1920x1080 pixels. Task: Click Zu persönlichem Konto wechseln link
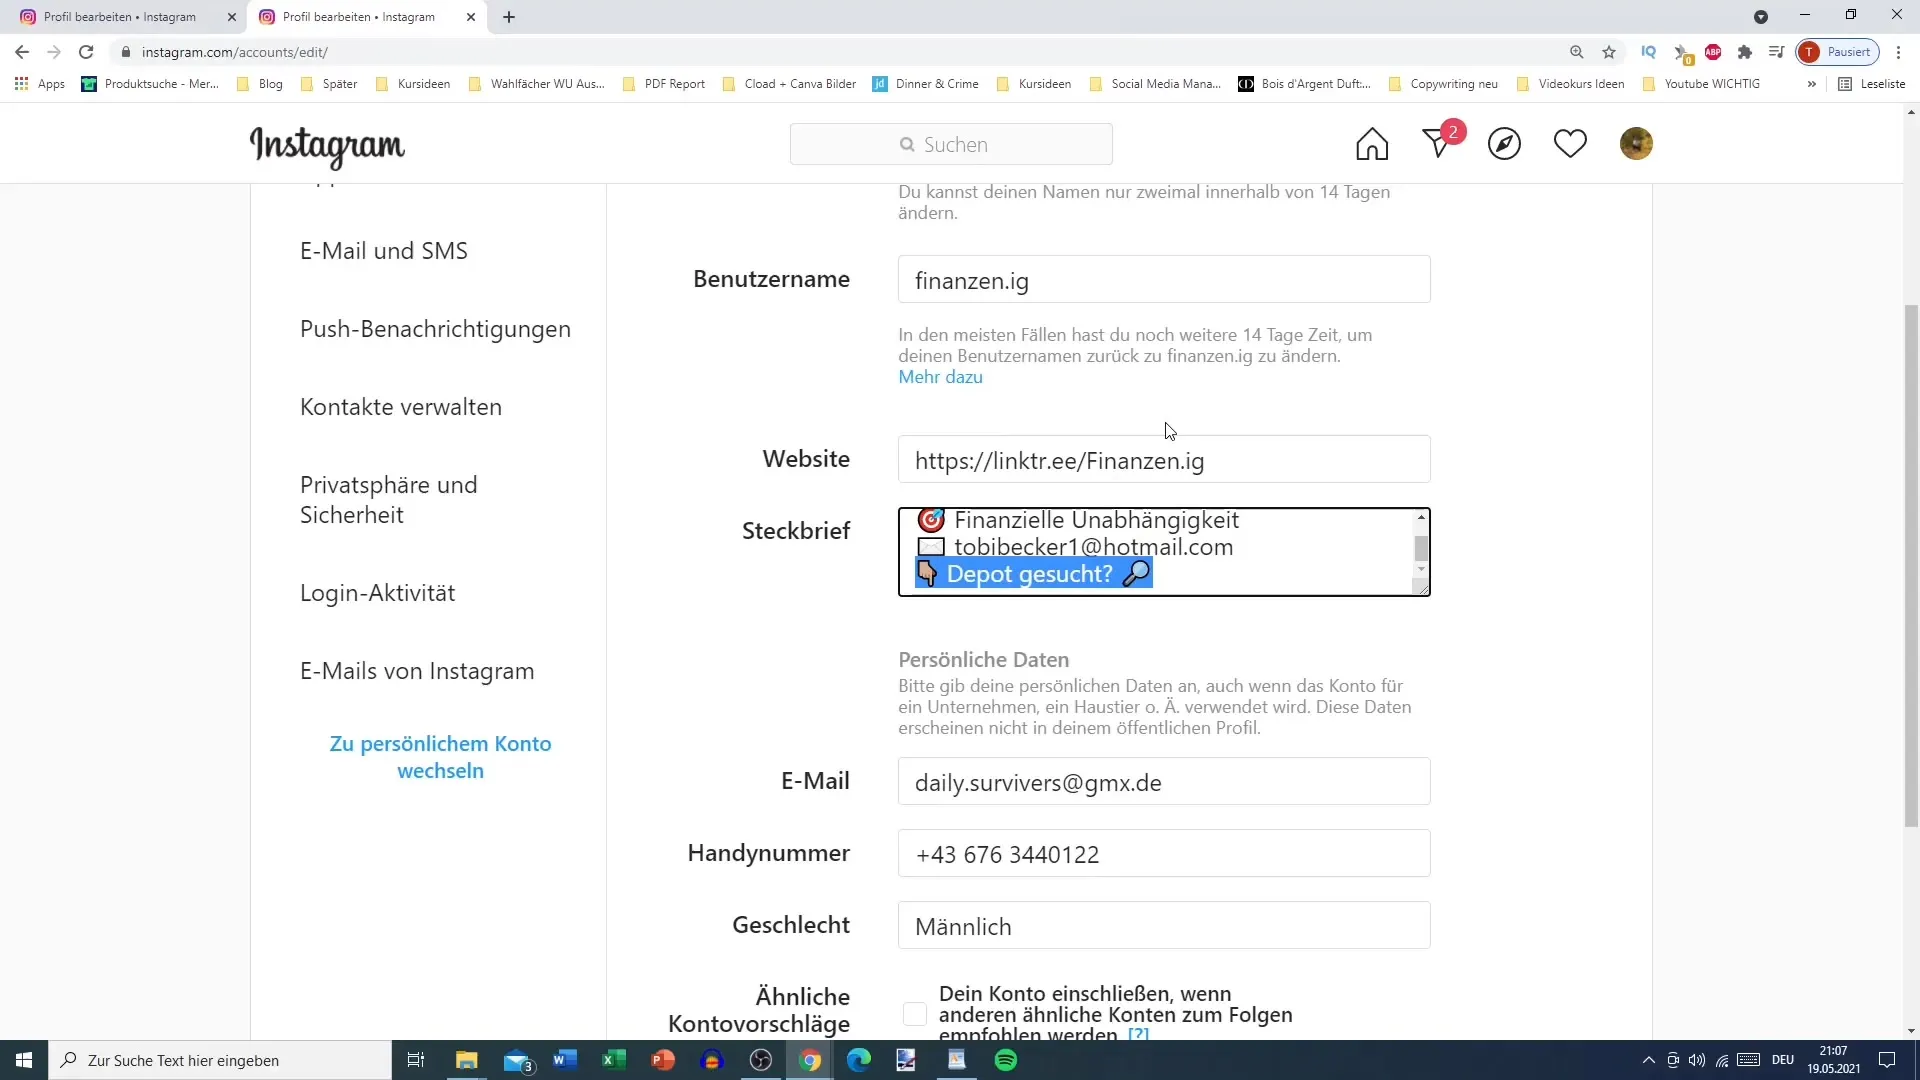click(441, 757)
